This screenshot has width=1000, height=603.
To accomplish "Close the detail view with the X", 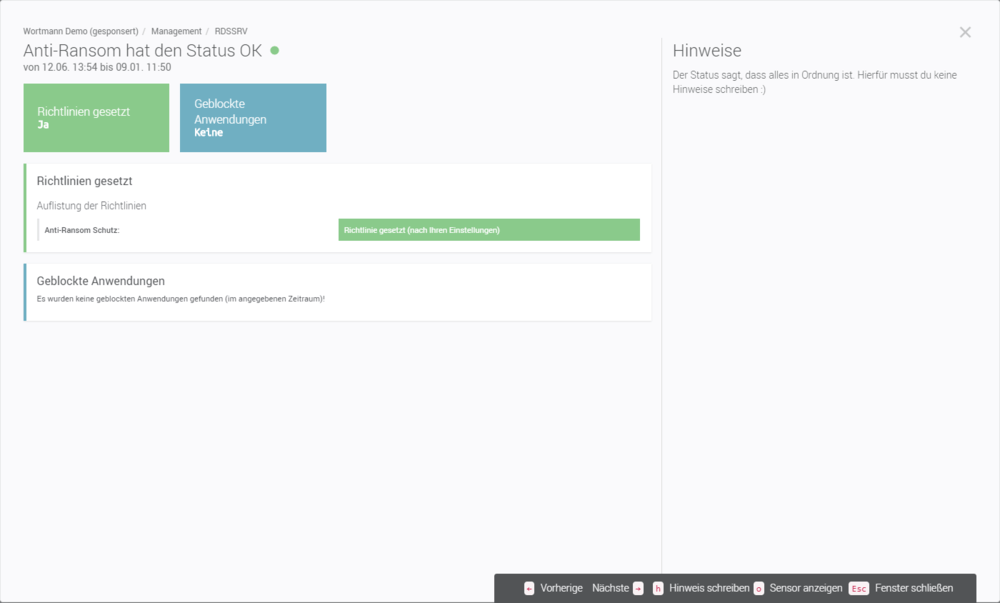I will tap(965, 32).
